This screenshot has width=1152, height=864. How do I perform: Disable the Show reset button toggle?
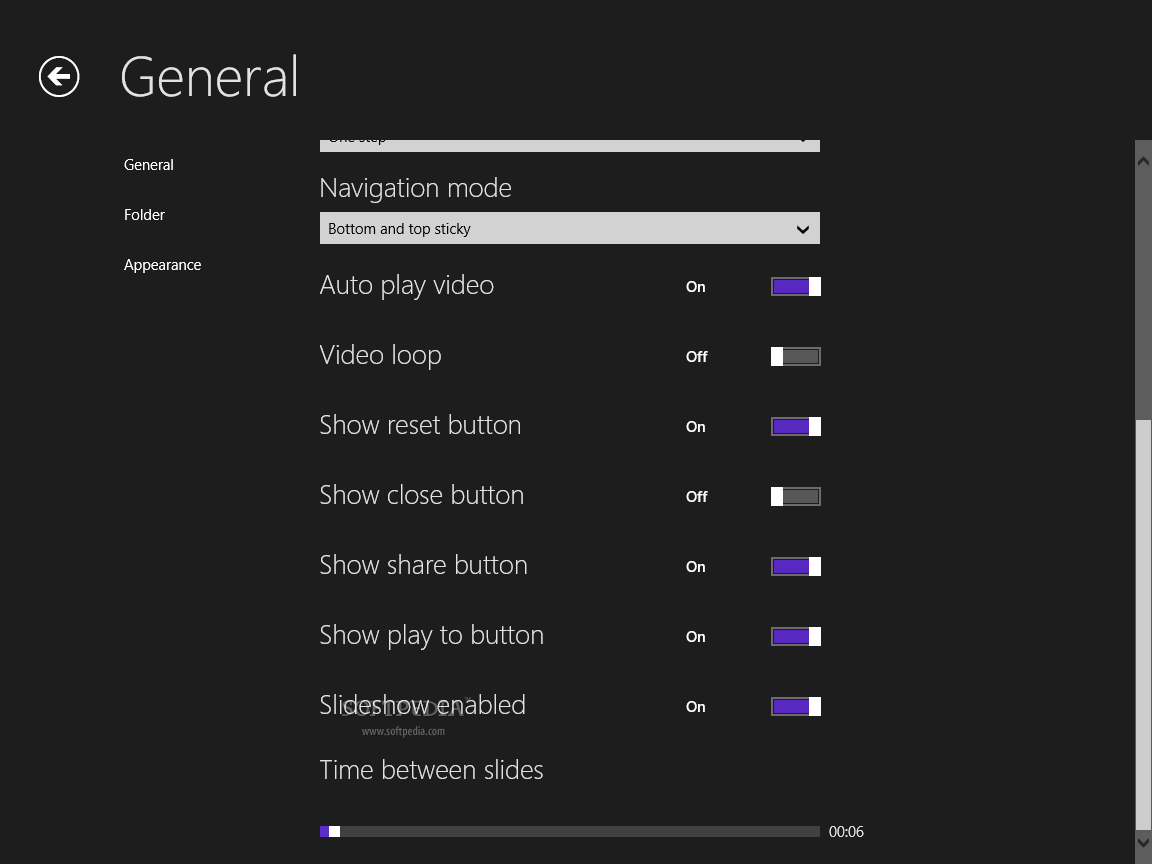click(796, 426)
